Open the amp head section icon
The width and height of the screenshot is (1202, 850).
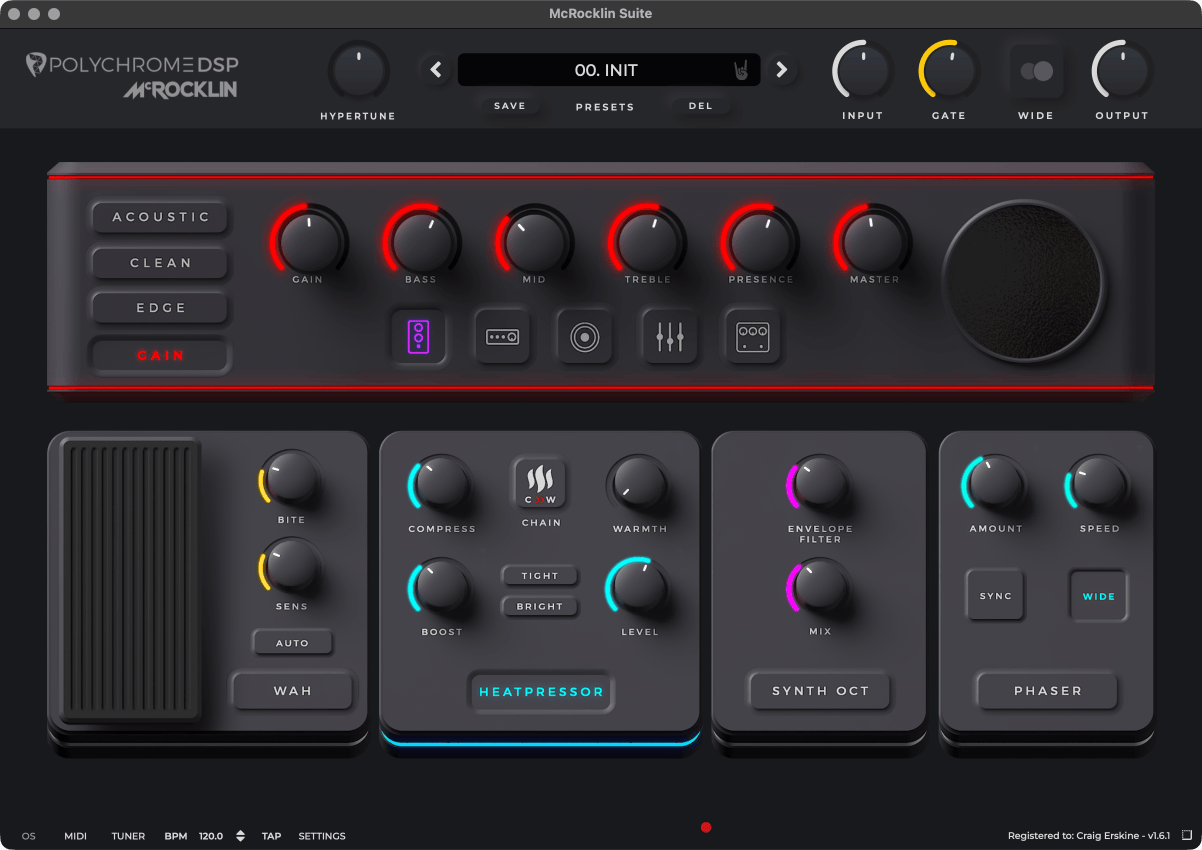[x=502, y=337]
